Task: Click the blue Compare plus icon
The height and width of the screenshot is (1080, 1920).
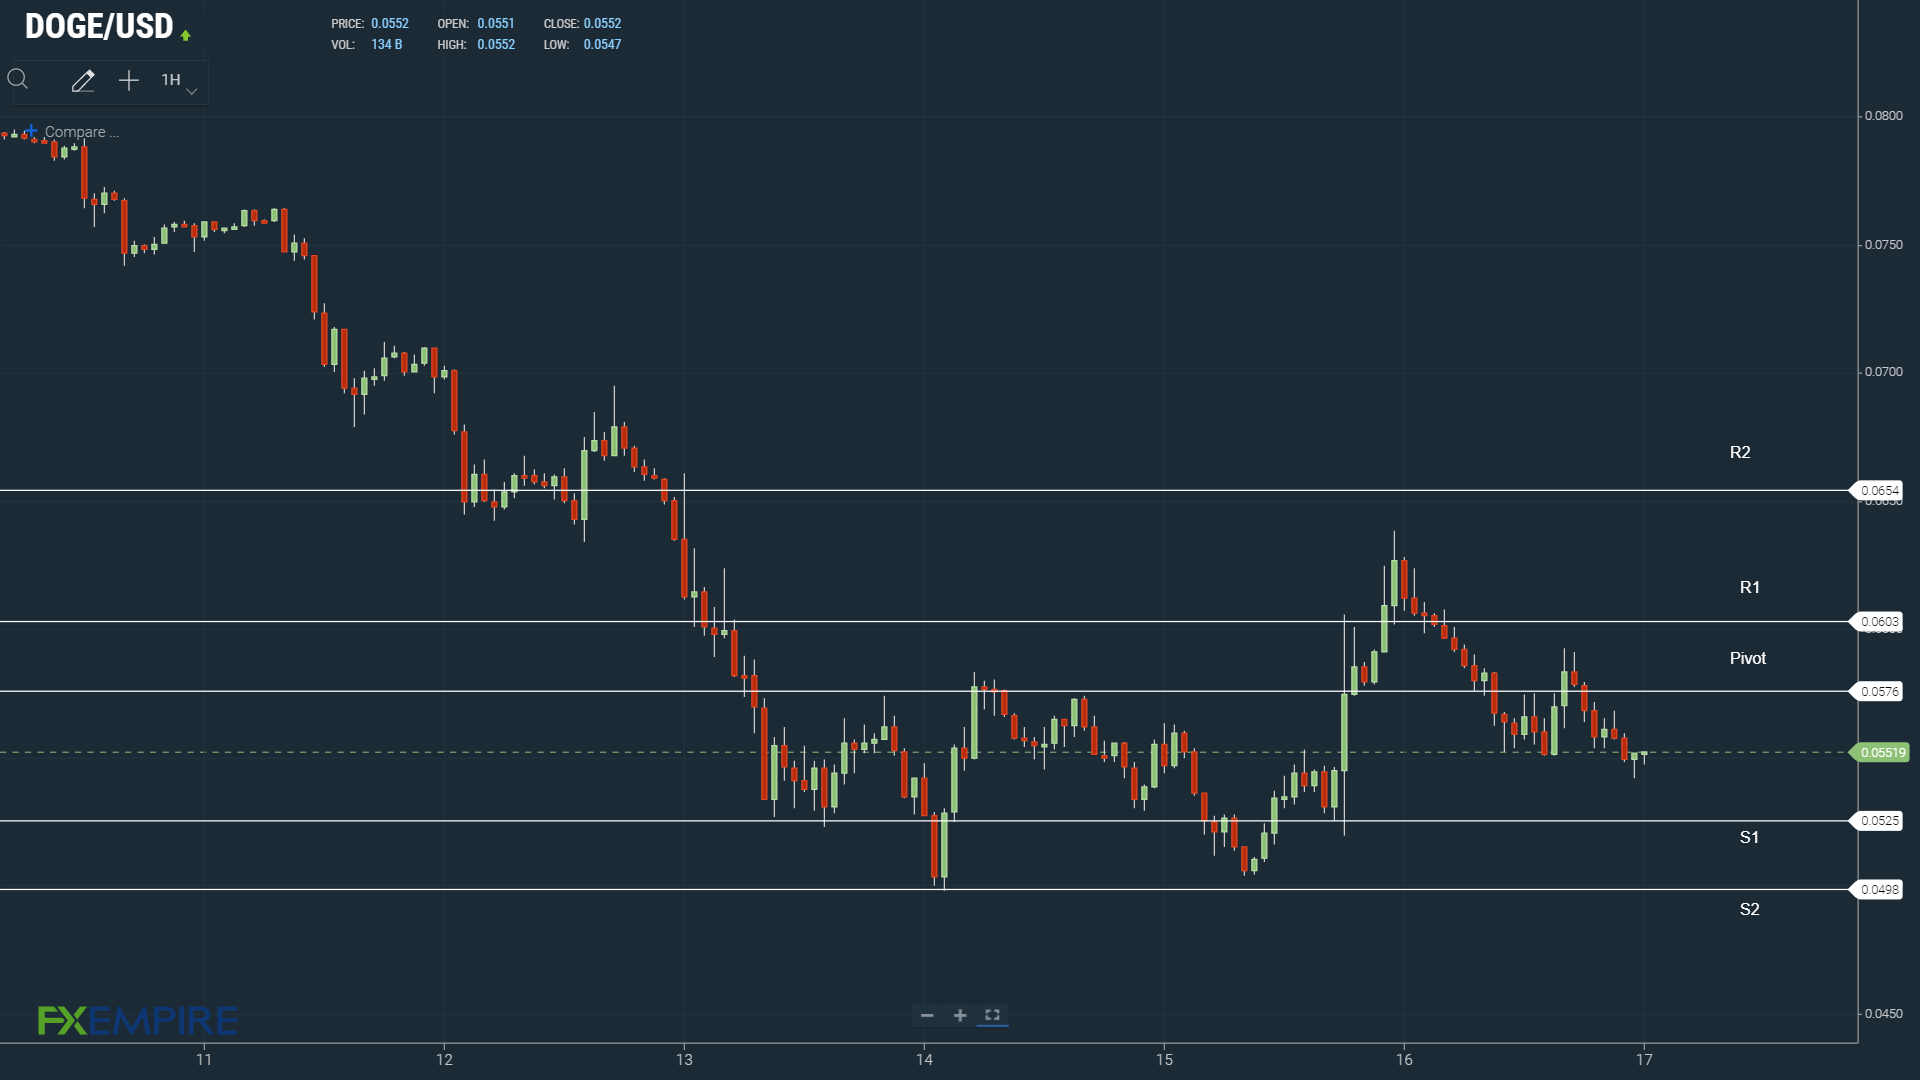Action: (32, 131)
